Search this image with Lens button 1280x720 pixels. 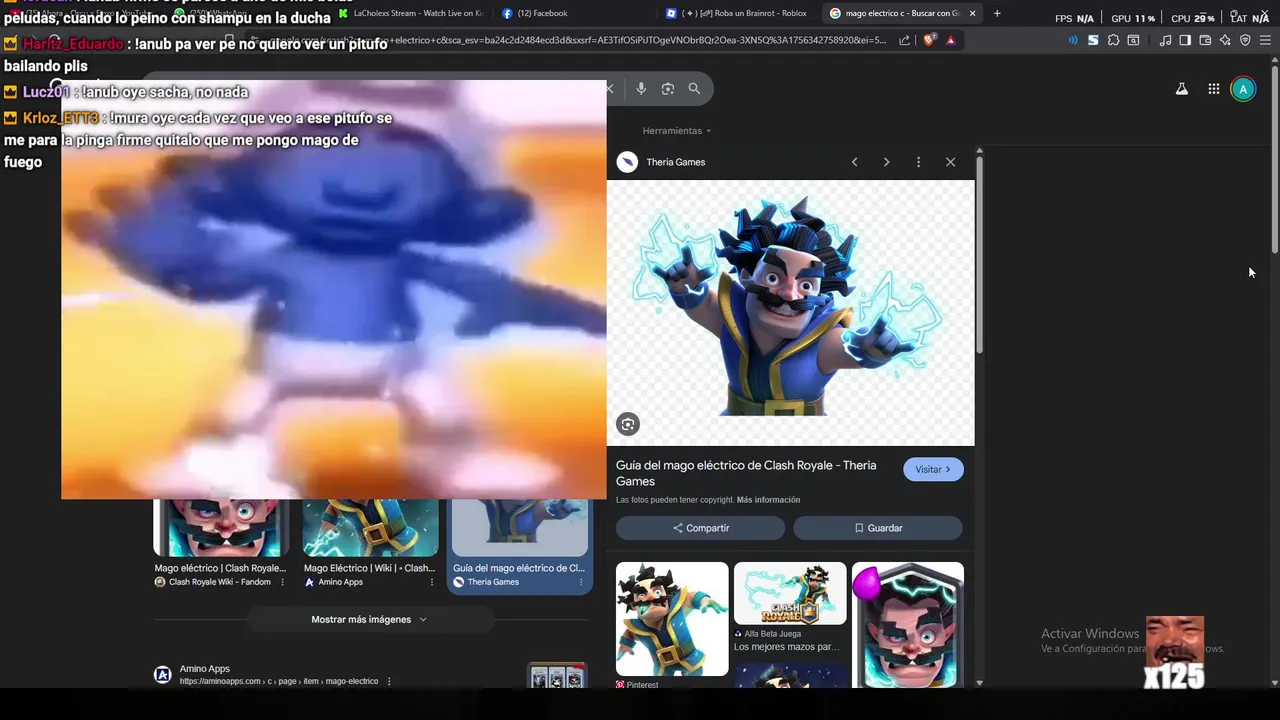[x=628, y=424]
